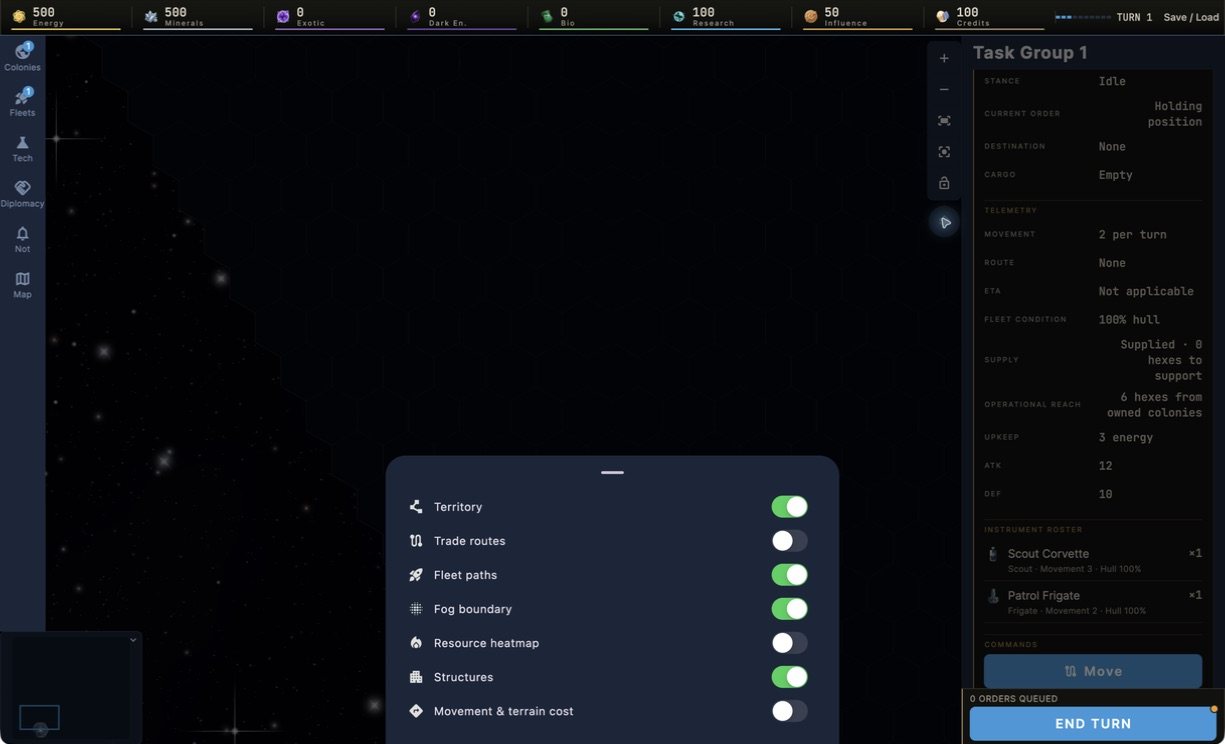The width and height of the screenshot is (1225, 744).
Task: Select the Scout Corvette roster row
Action: point(1093,560)
